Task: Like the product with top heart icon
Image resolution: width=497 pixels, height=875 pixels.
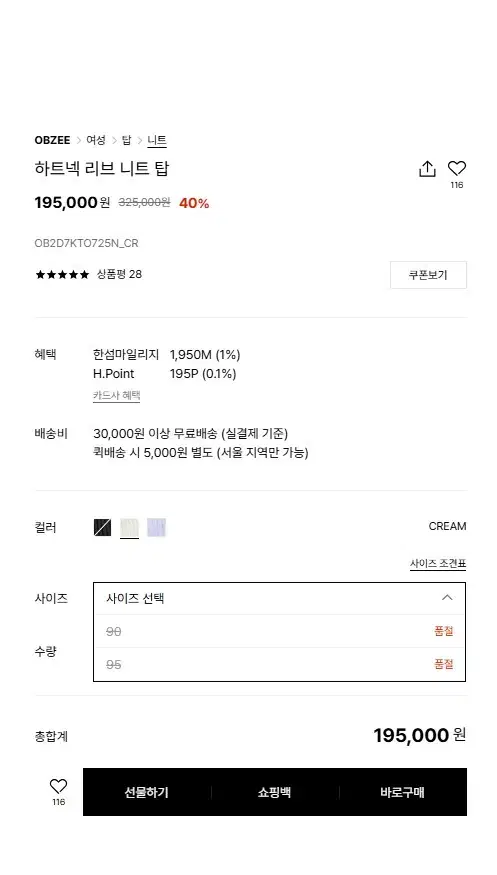Action: 456,168
